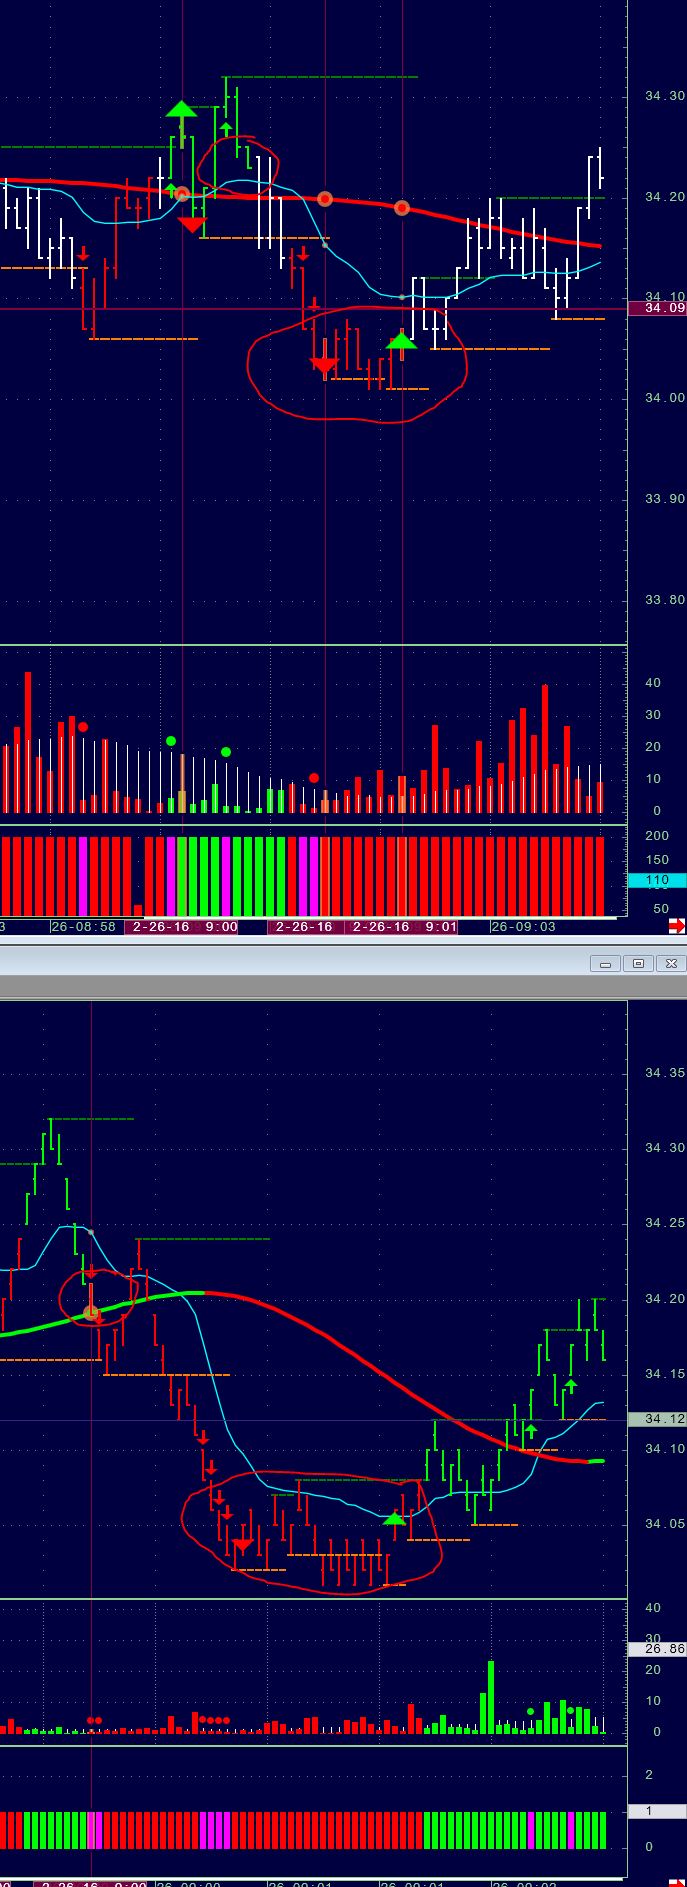687x1887 pixels.
Task: Close the lower chart window
Action: pos(671,963)
